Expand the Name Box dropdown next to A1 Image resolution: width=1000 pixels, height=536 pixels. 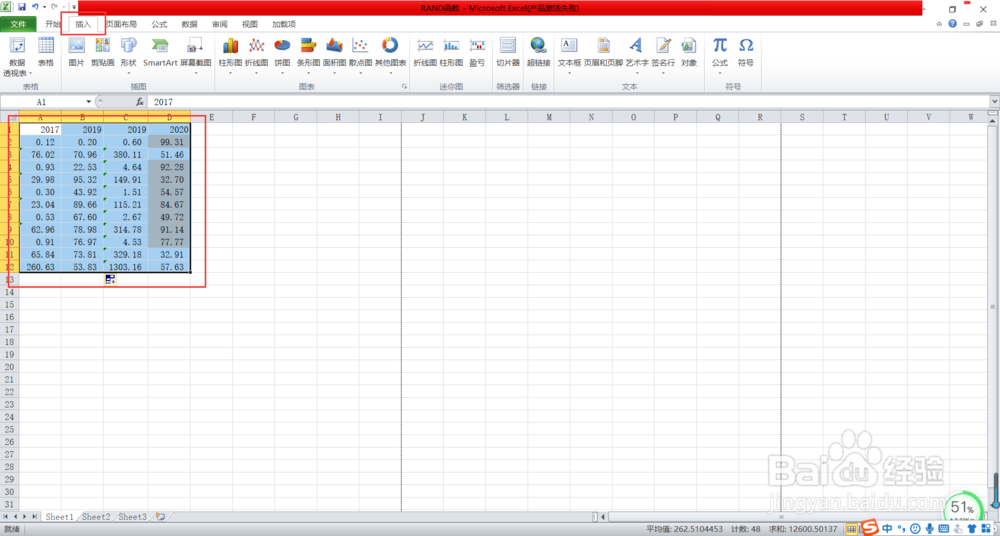(89, 101)
